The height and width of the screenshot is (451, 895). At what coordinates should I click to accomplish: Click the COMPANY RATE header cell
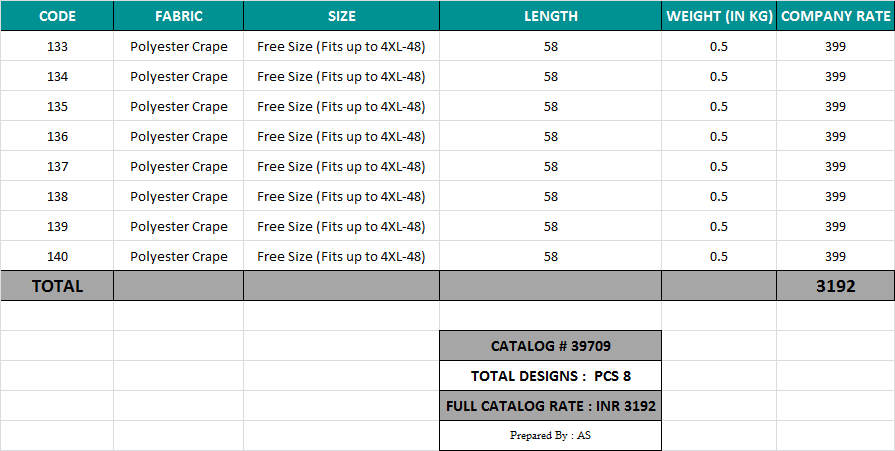[835, 16]
